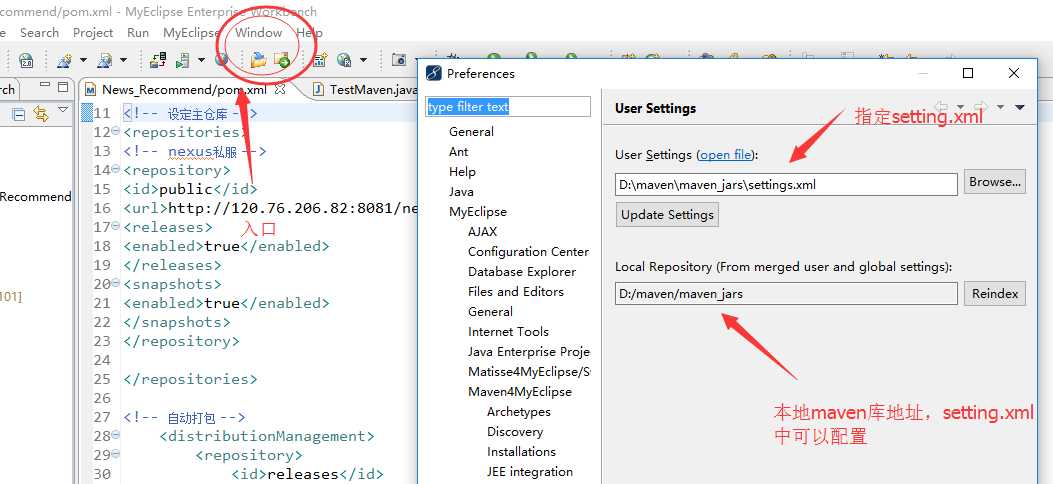Screen dimensions: 1053x484
Task: Select JEE integration under Maven4MyEclipse
Action: pyautogui.click(x=530, y=472)
